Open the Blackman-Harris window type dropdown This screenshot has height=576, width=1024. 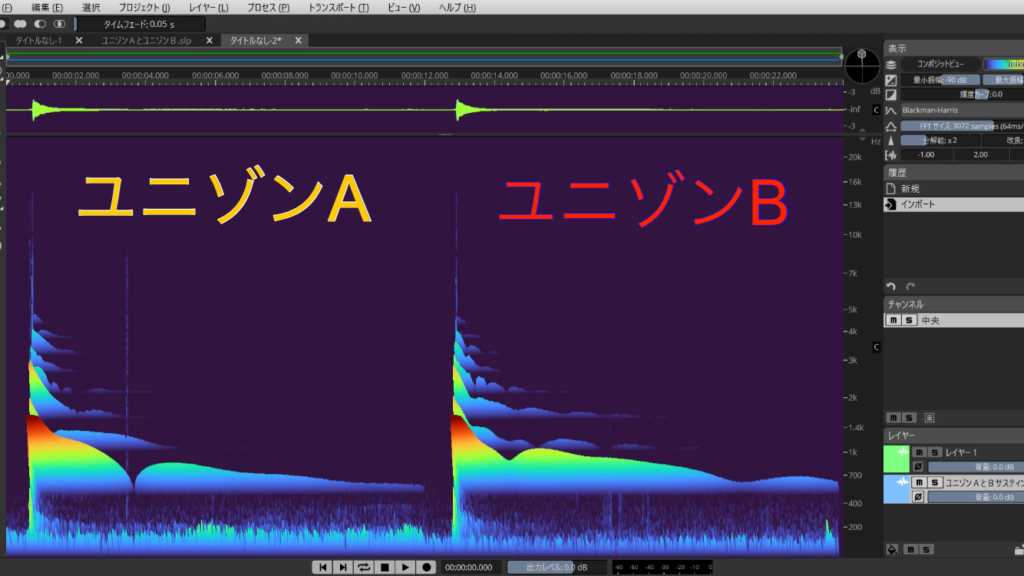(960, 110)
